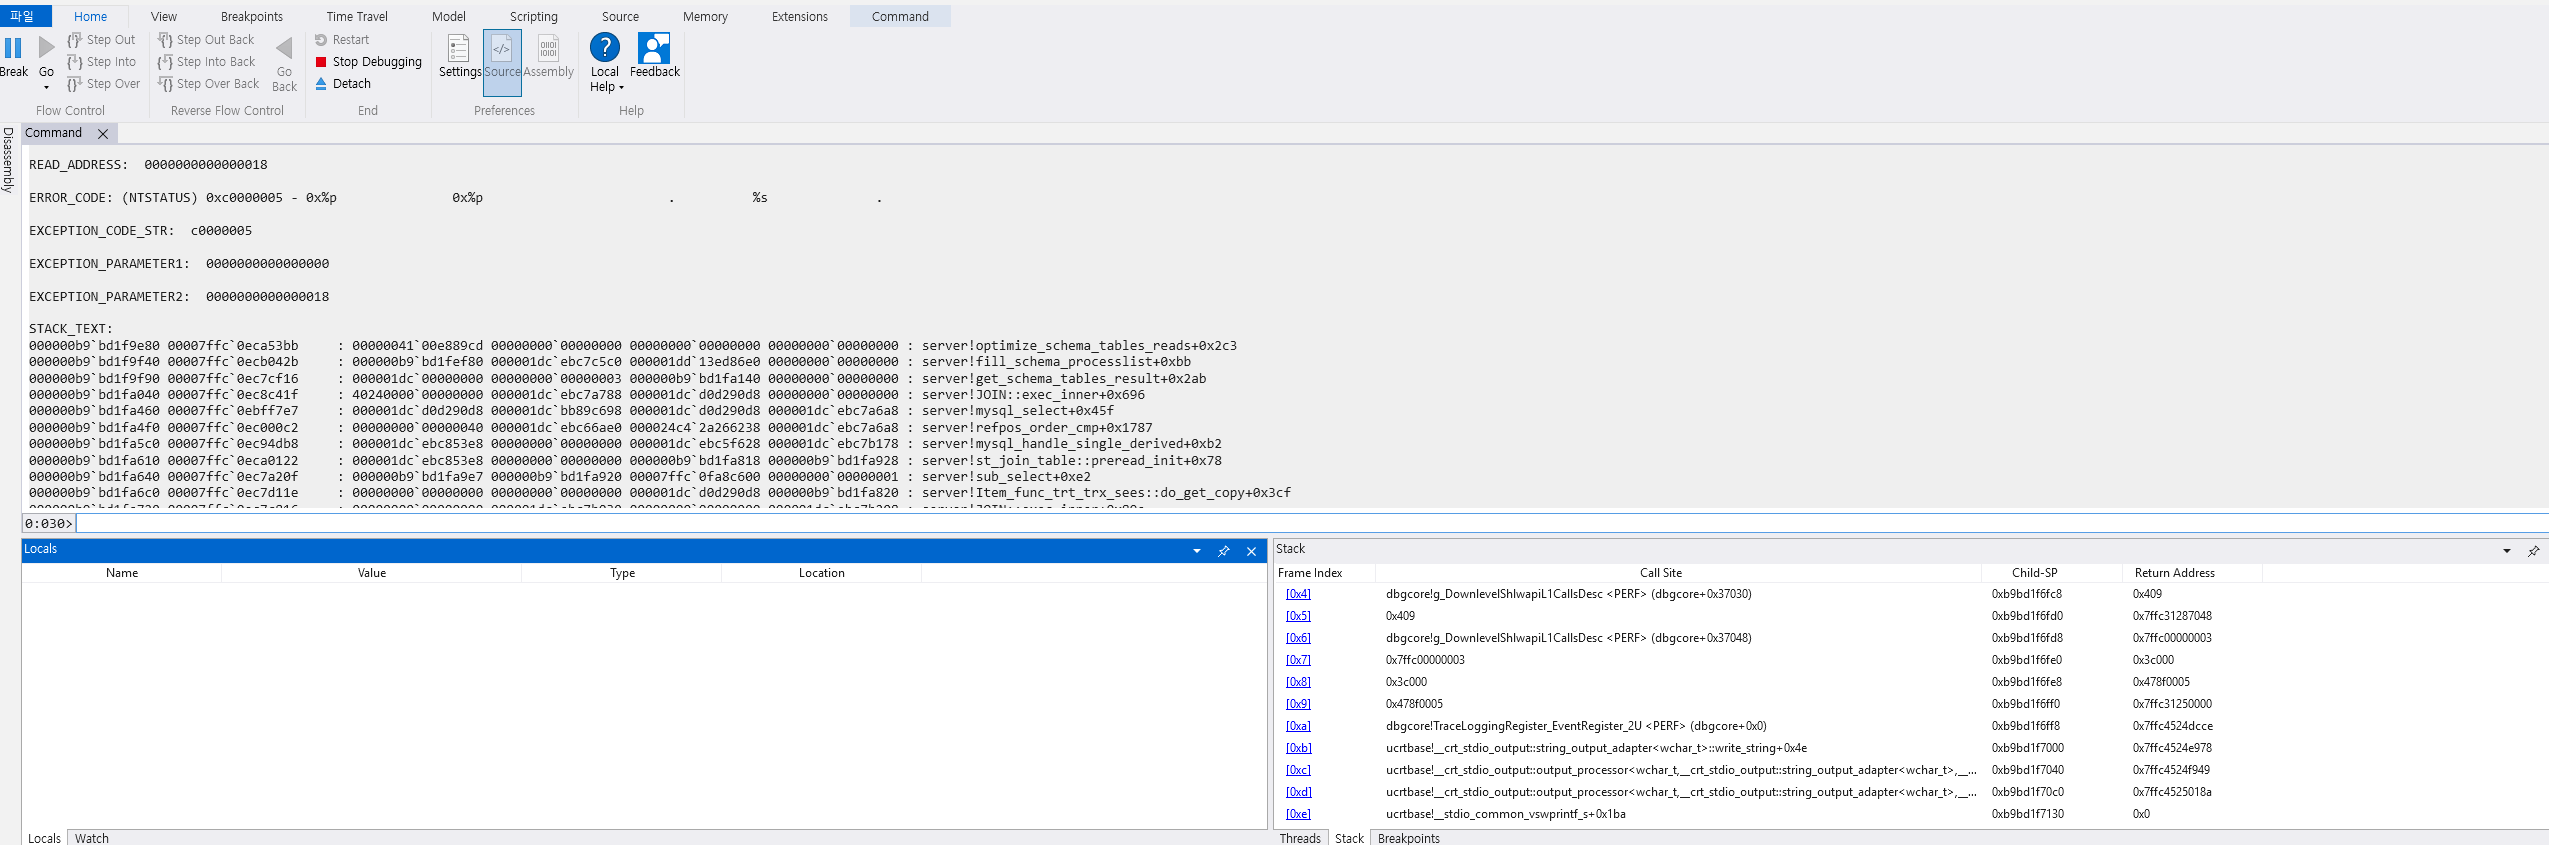Click the Break pause icon
The height and width of the screenshot is (845, 2549).
[x=13, y=47]
